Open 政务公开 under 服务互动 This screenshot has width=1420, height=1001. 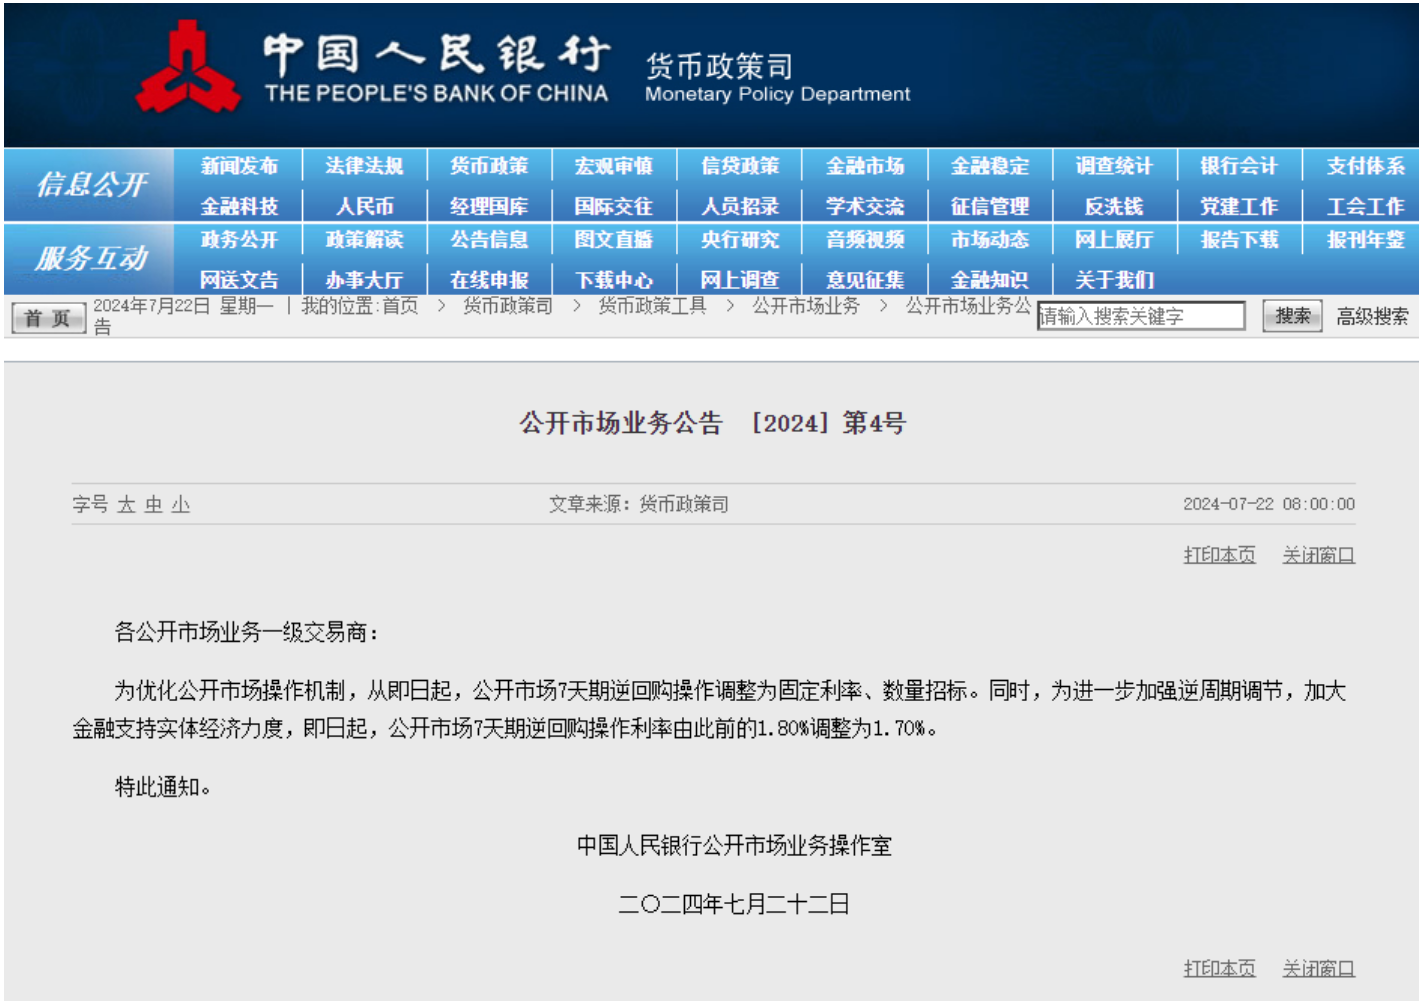tap(239, 240)
